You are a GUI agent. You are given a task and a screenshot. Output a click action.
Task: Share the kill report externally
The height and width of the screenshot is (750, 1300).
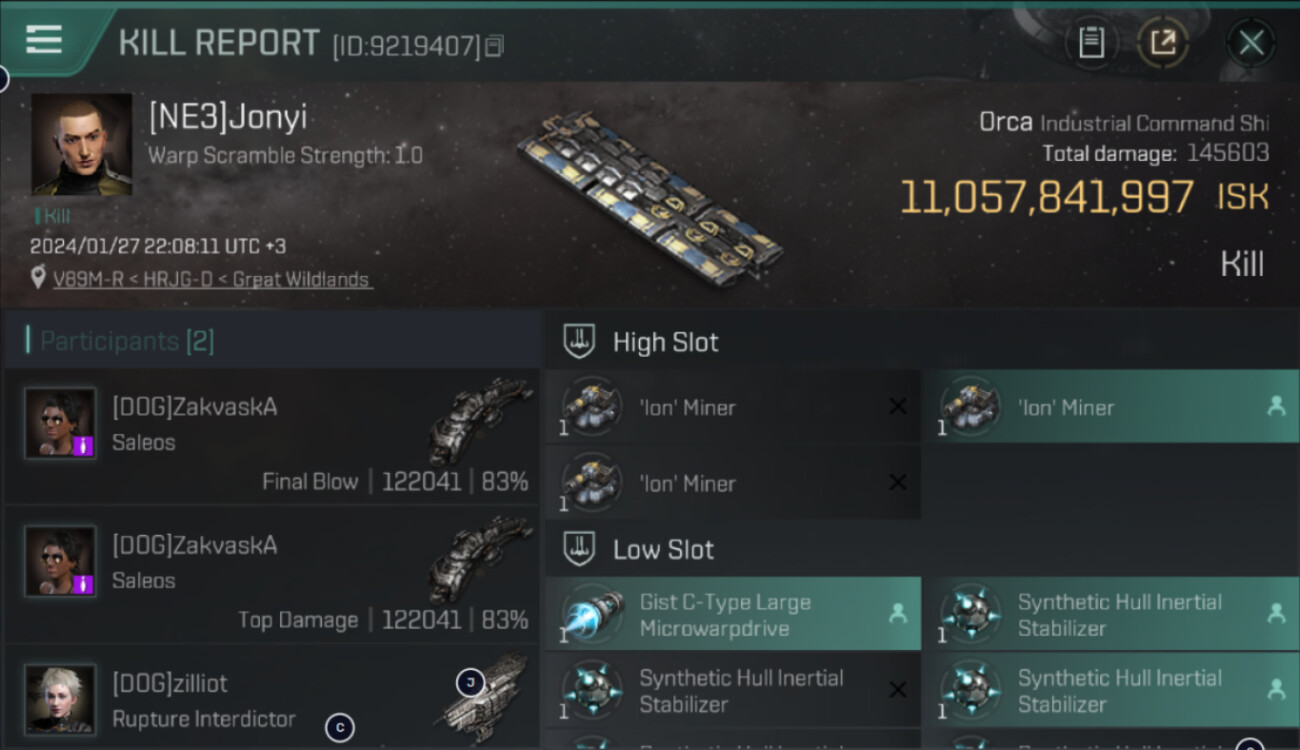1163,42
